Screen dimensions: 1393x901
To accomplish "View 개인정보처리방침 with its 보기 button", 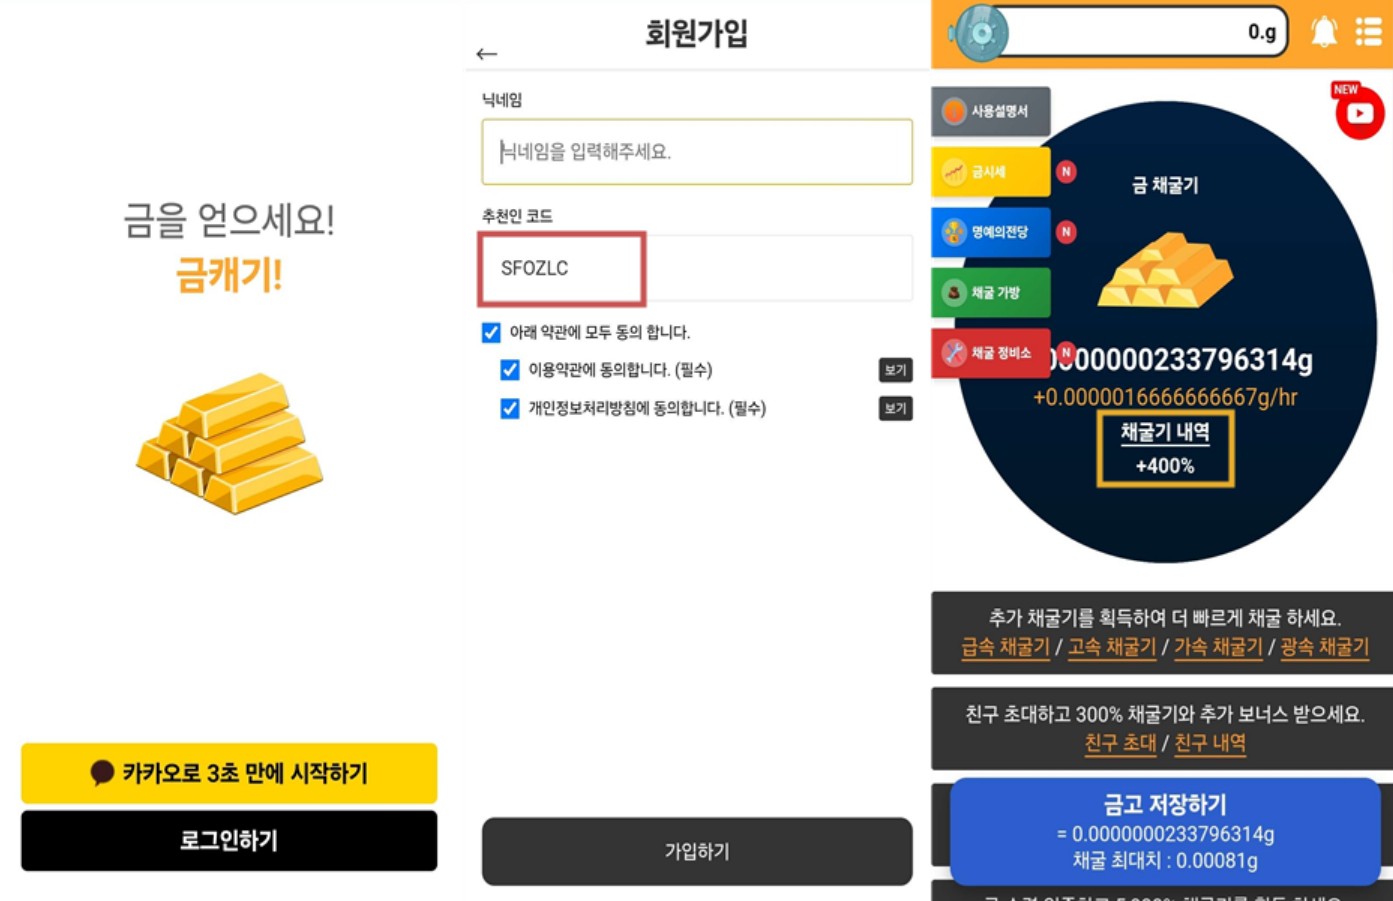I will click(895, 408).
